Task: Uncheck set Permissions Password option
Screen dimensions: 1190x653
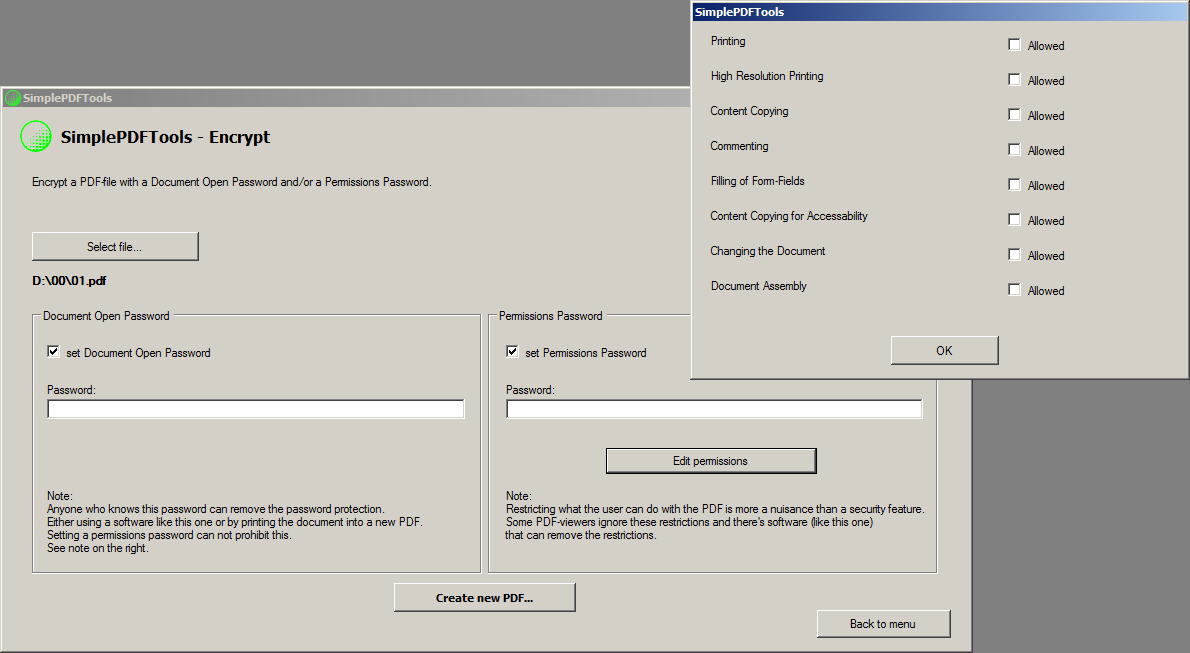Action: [x=512, y=352]
